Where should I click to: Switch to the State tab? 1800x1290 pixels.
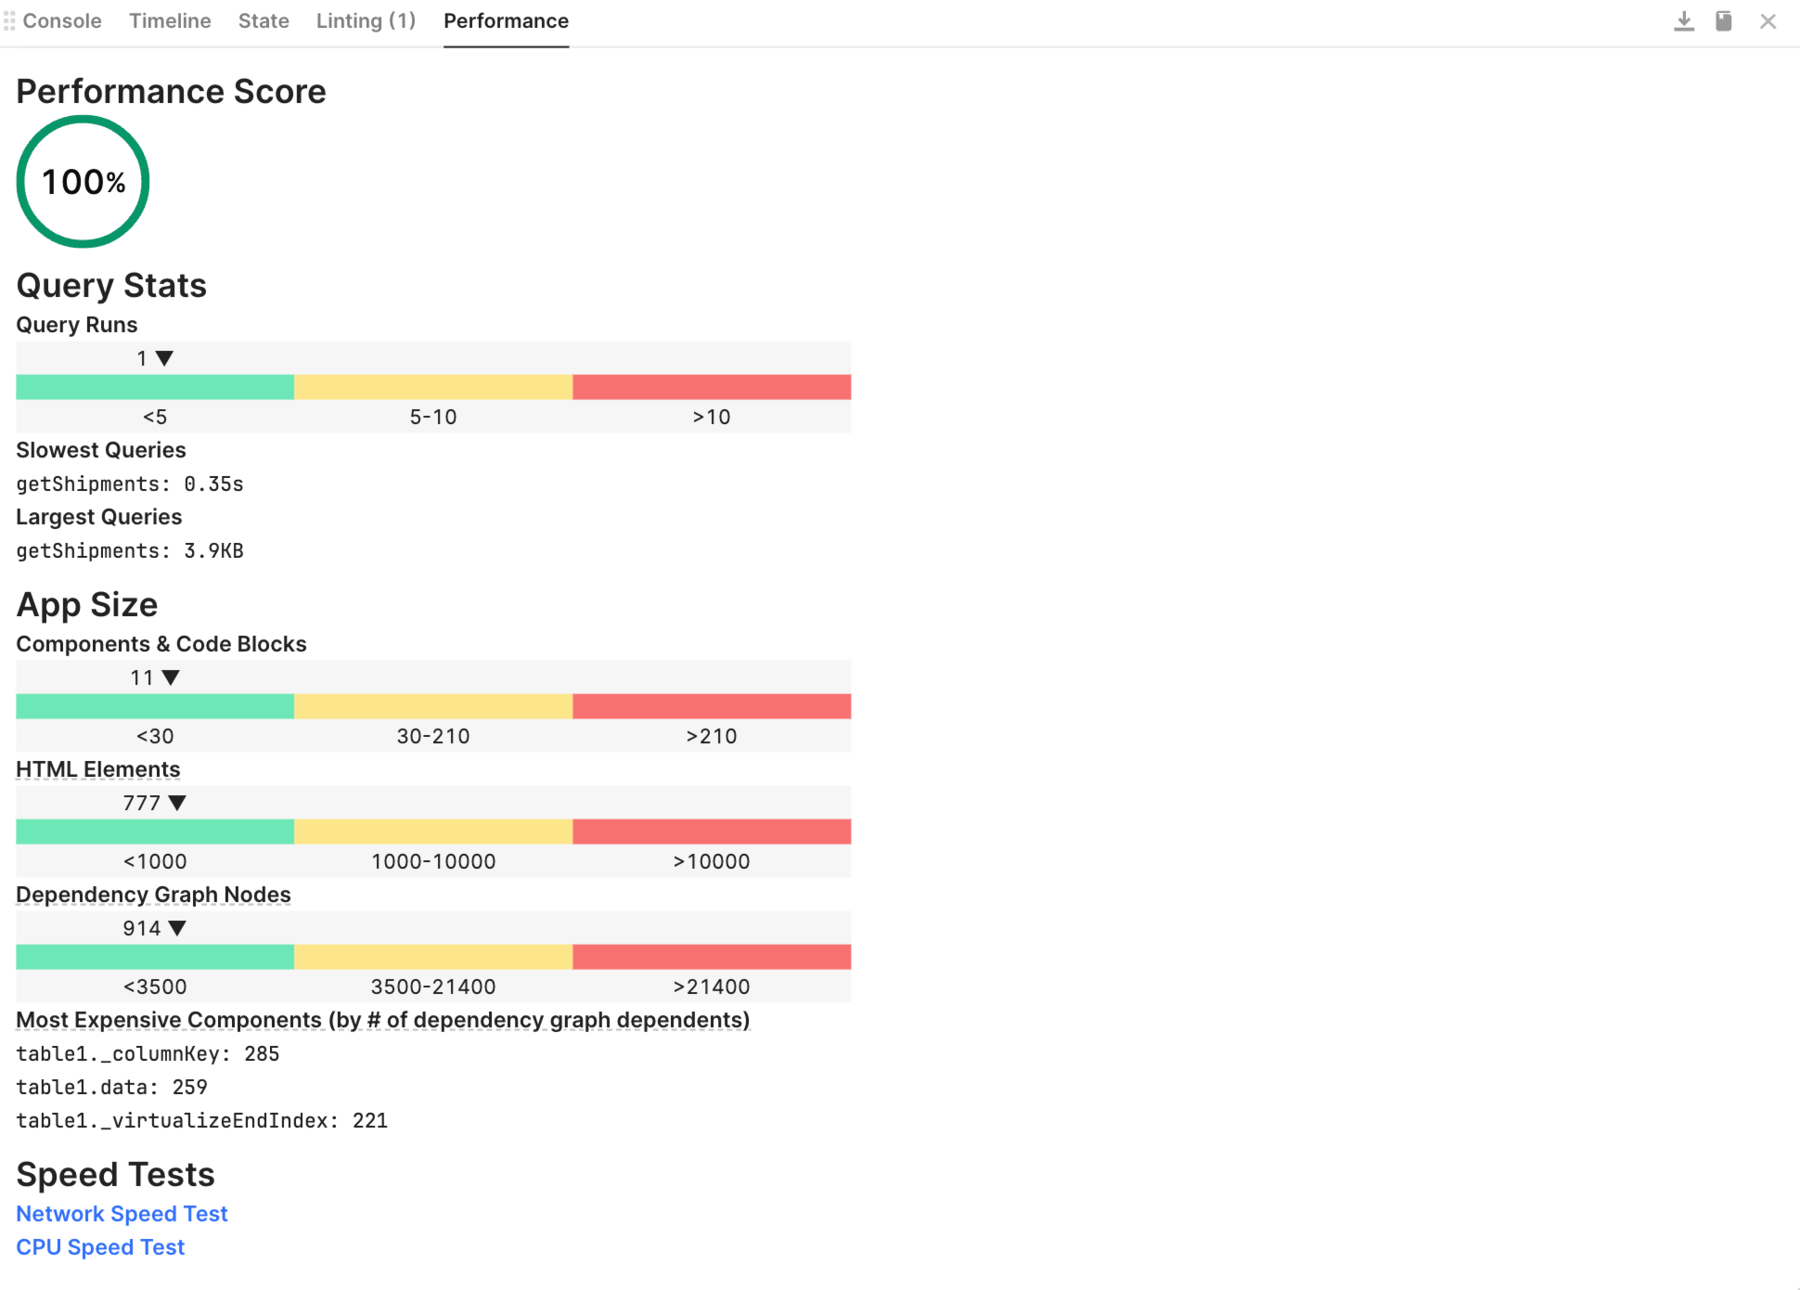(264, 21)
